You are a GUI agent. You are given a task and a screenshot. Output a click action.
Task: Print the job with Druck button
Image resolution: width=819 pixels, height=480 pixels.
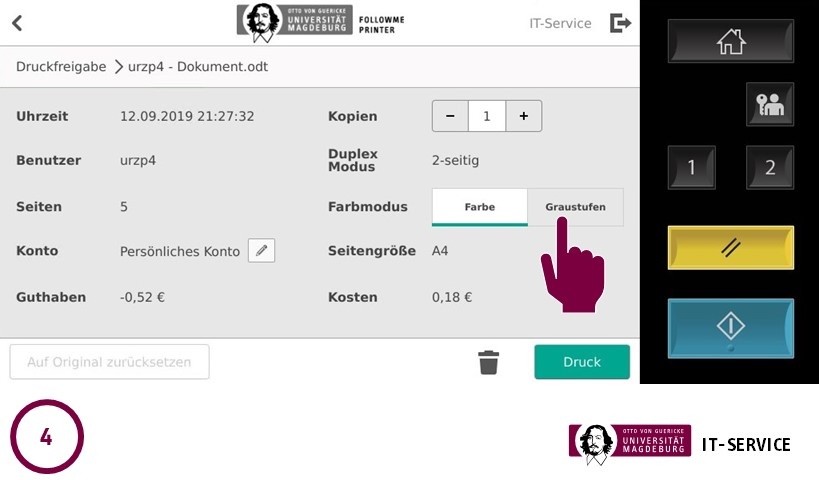click(582, 362)
